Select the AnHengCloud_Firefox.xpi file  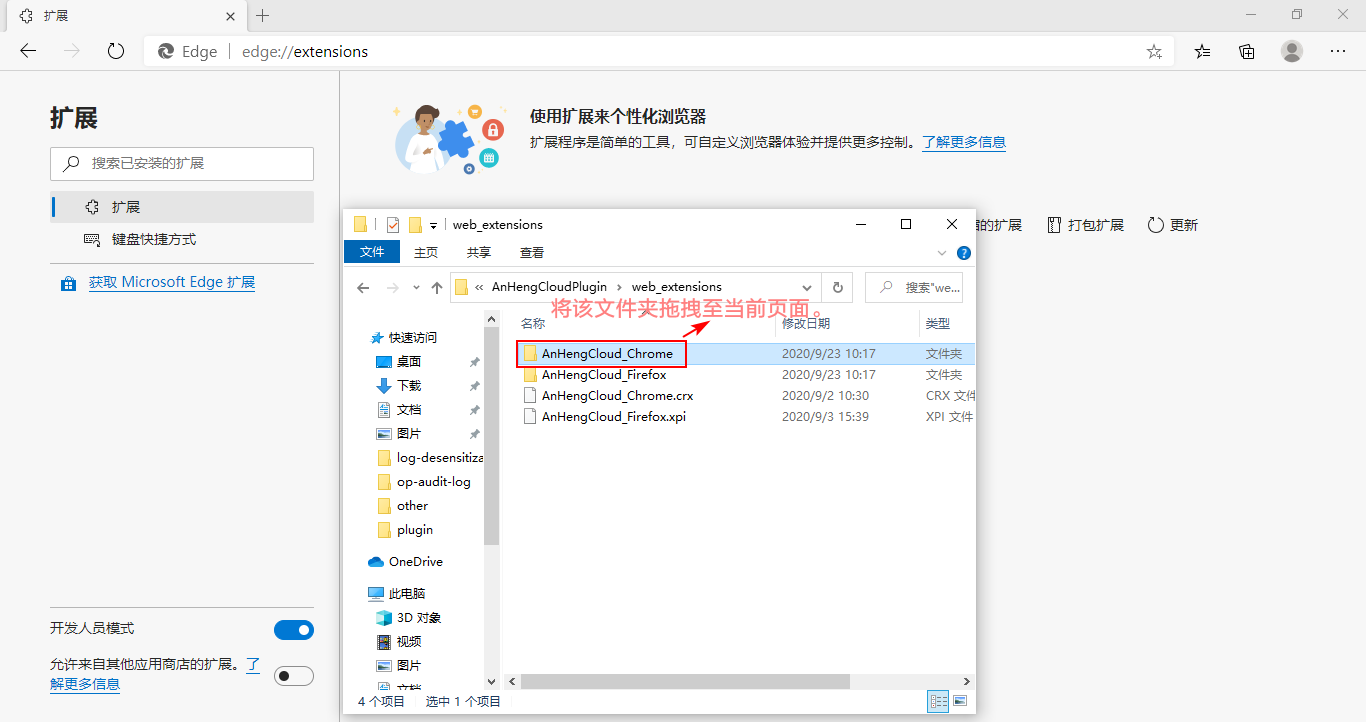pyautogui.click(x=614, y=416)
